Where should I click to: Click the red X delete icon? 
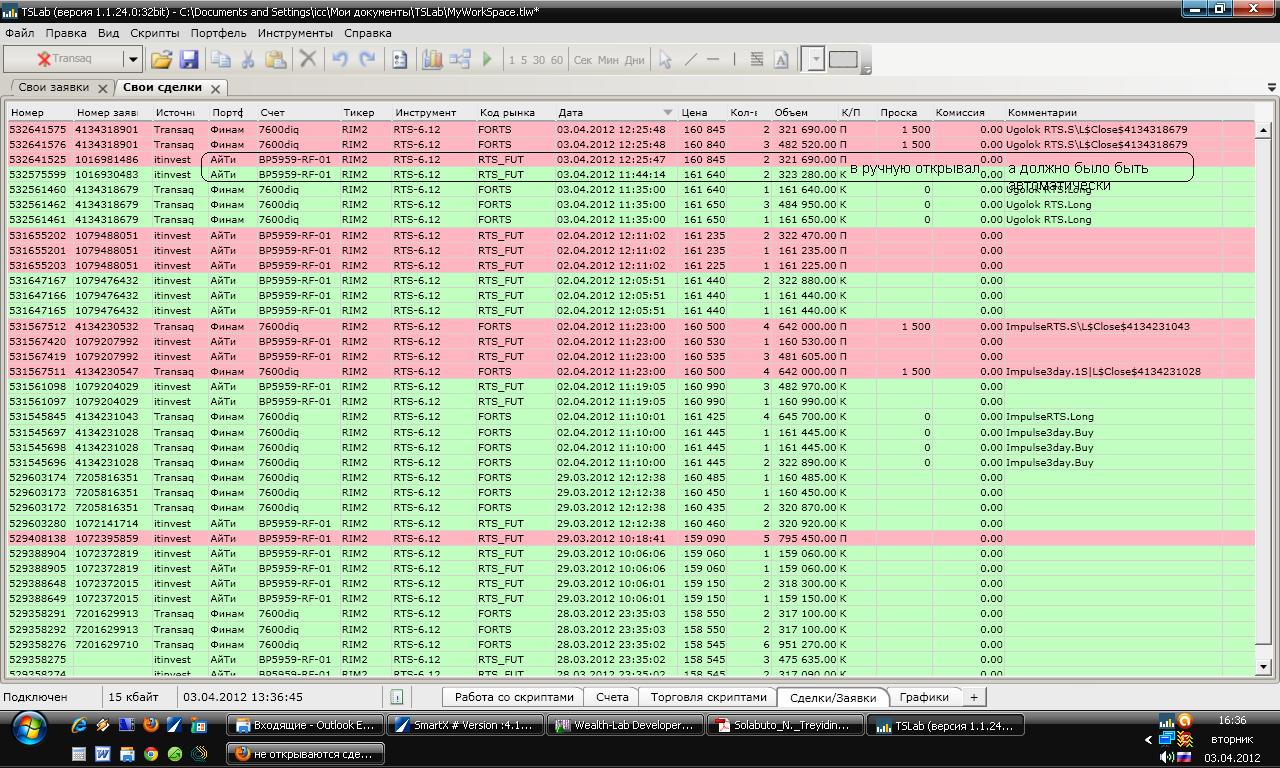click(x=308, y=60)
